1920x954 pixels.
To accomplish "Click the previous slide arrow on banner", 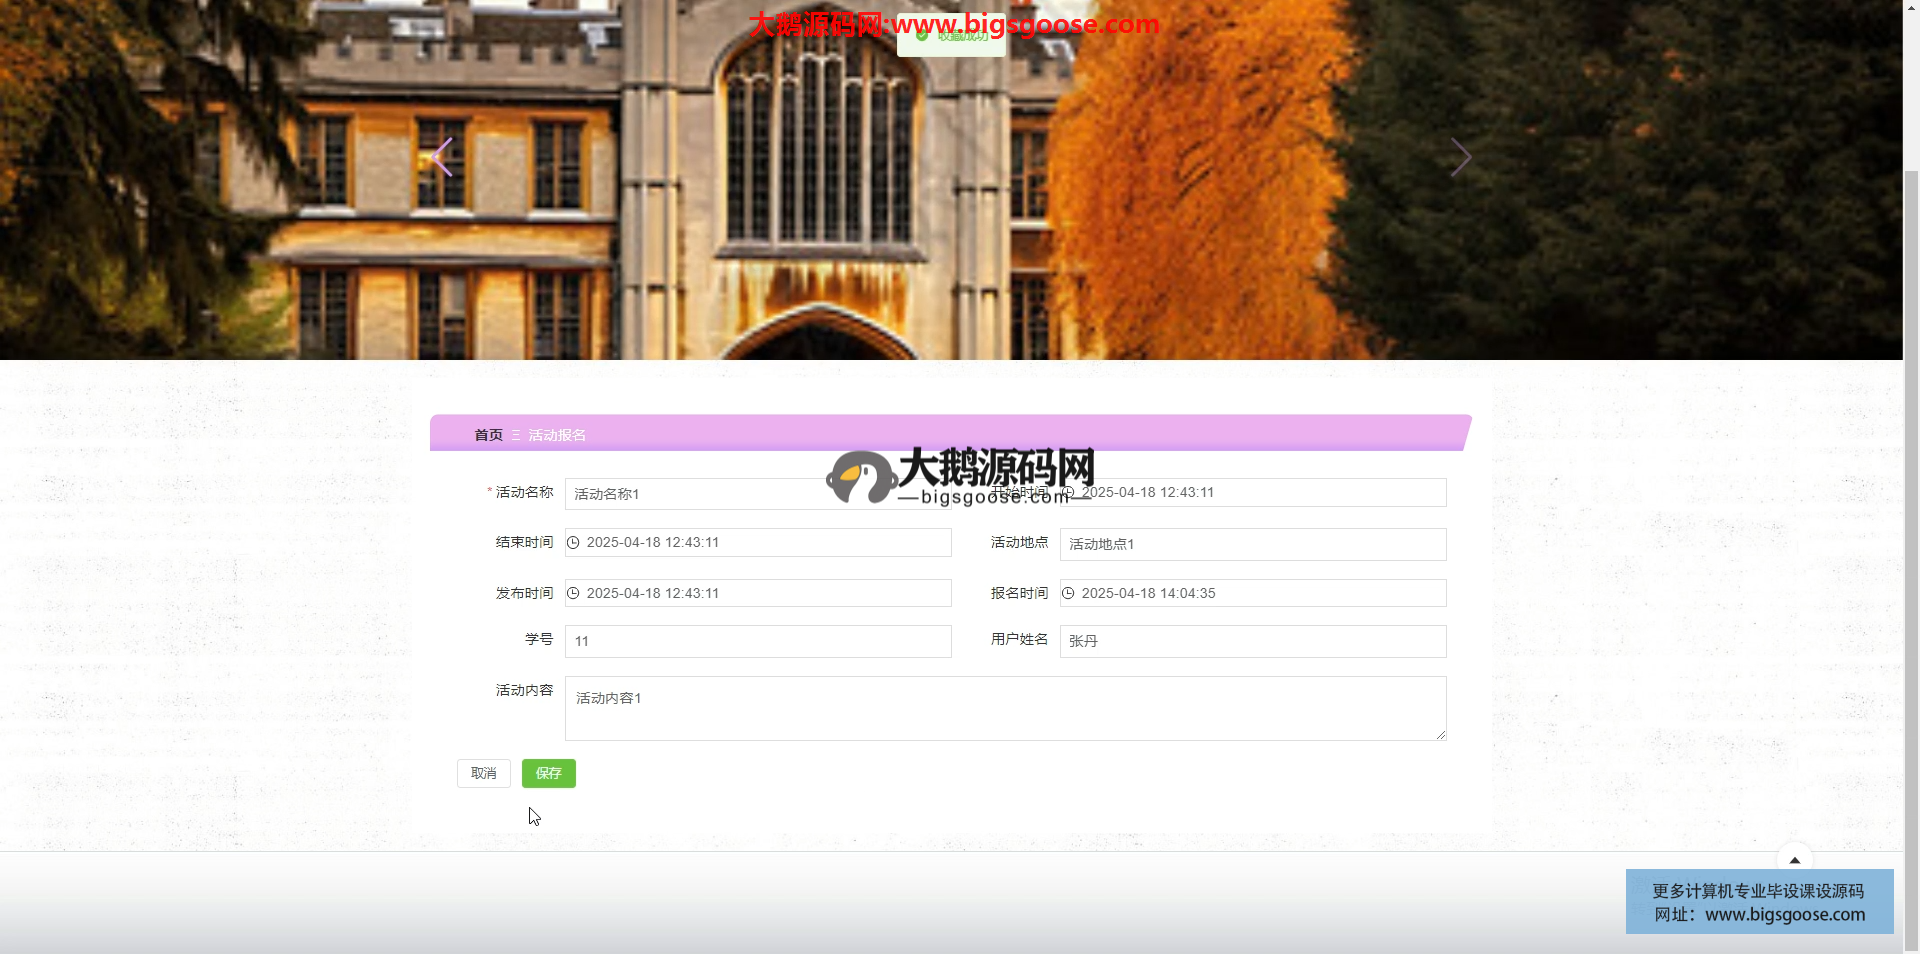I will tap(442, 157).
